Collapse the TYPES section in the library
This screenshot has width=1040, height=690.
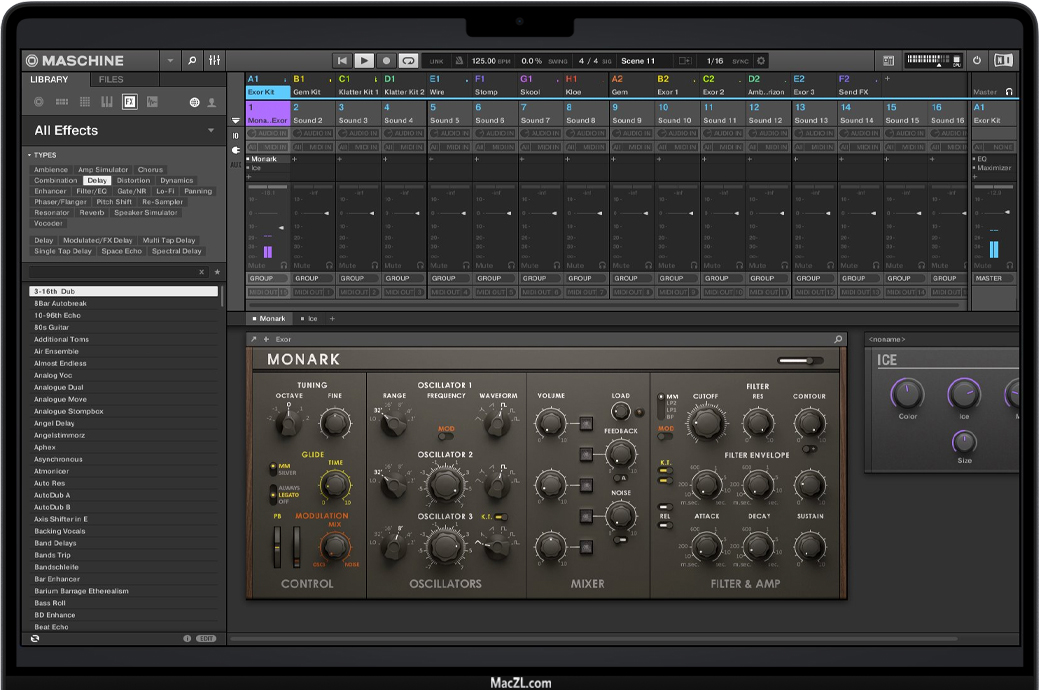[x=30, y=155]
